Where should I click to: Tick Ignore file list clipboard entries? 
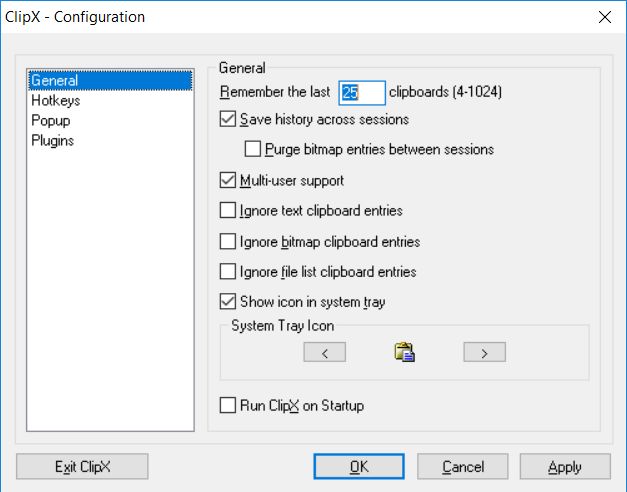click(228, 272)
